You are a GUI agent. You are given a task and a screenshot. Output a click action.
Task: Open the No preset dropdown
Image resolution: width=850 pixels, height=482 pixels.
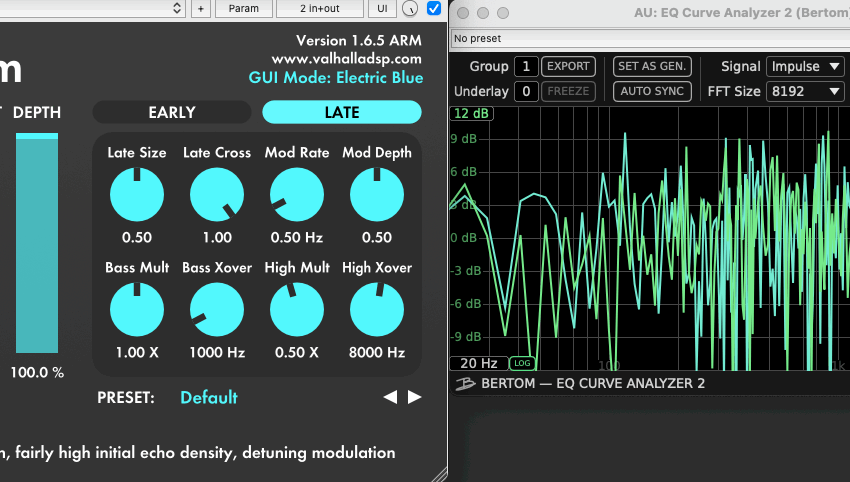[x=650, y=39]
